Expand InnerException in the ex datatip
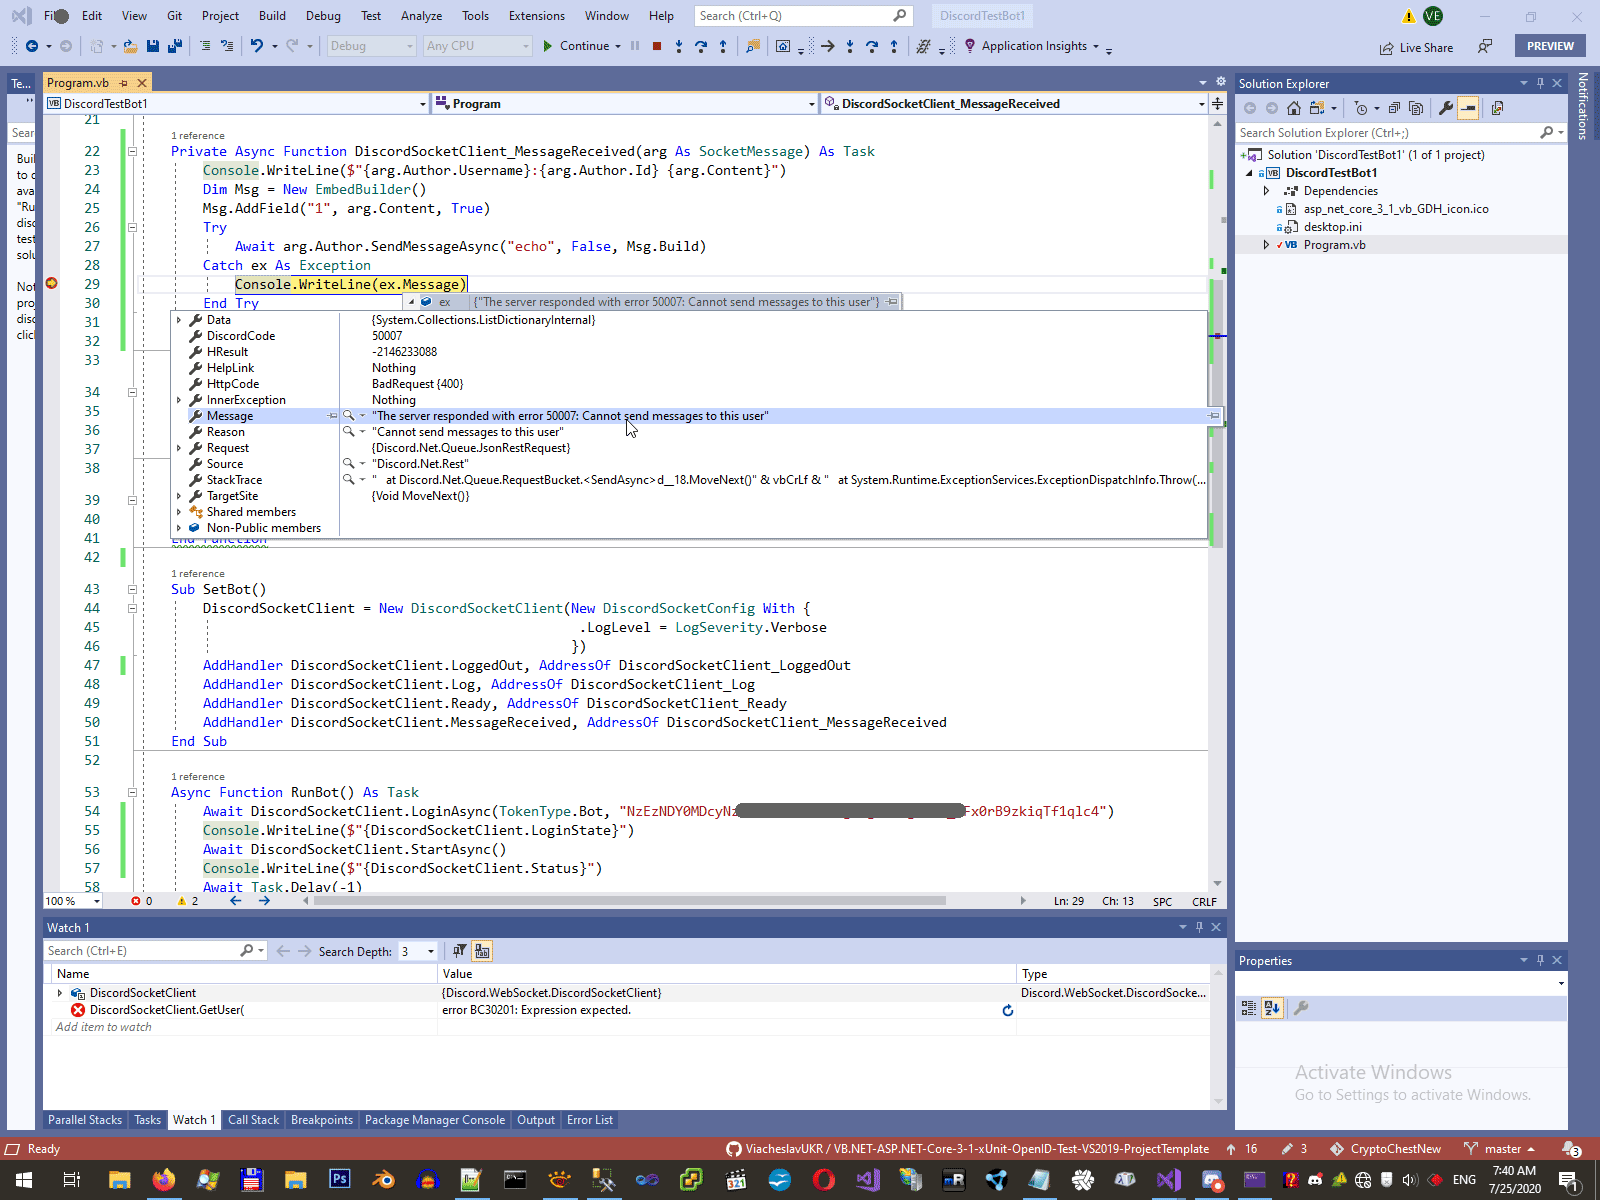Screen dimensions: 1600x1200 click(x=179, y=400)
